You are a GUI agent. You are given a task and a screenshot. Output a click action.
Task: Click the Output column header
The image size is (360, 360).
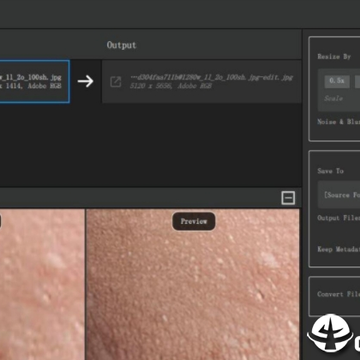coord(121,45)
